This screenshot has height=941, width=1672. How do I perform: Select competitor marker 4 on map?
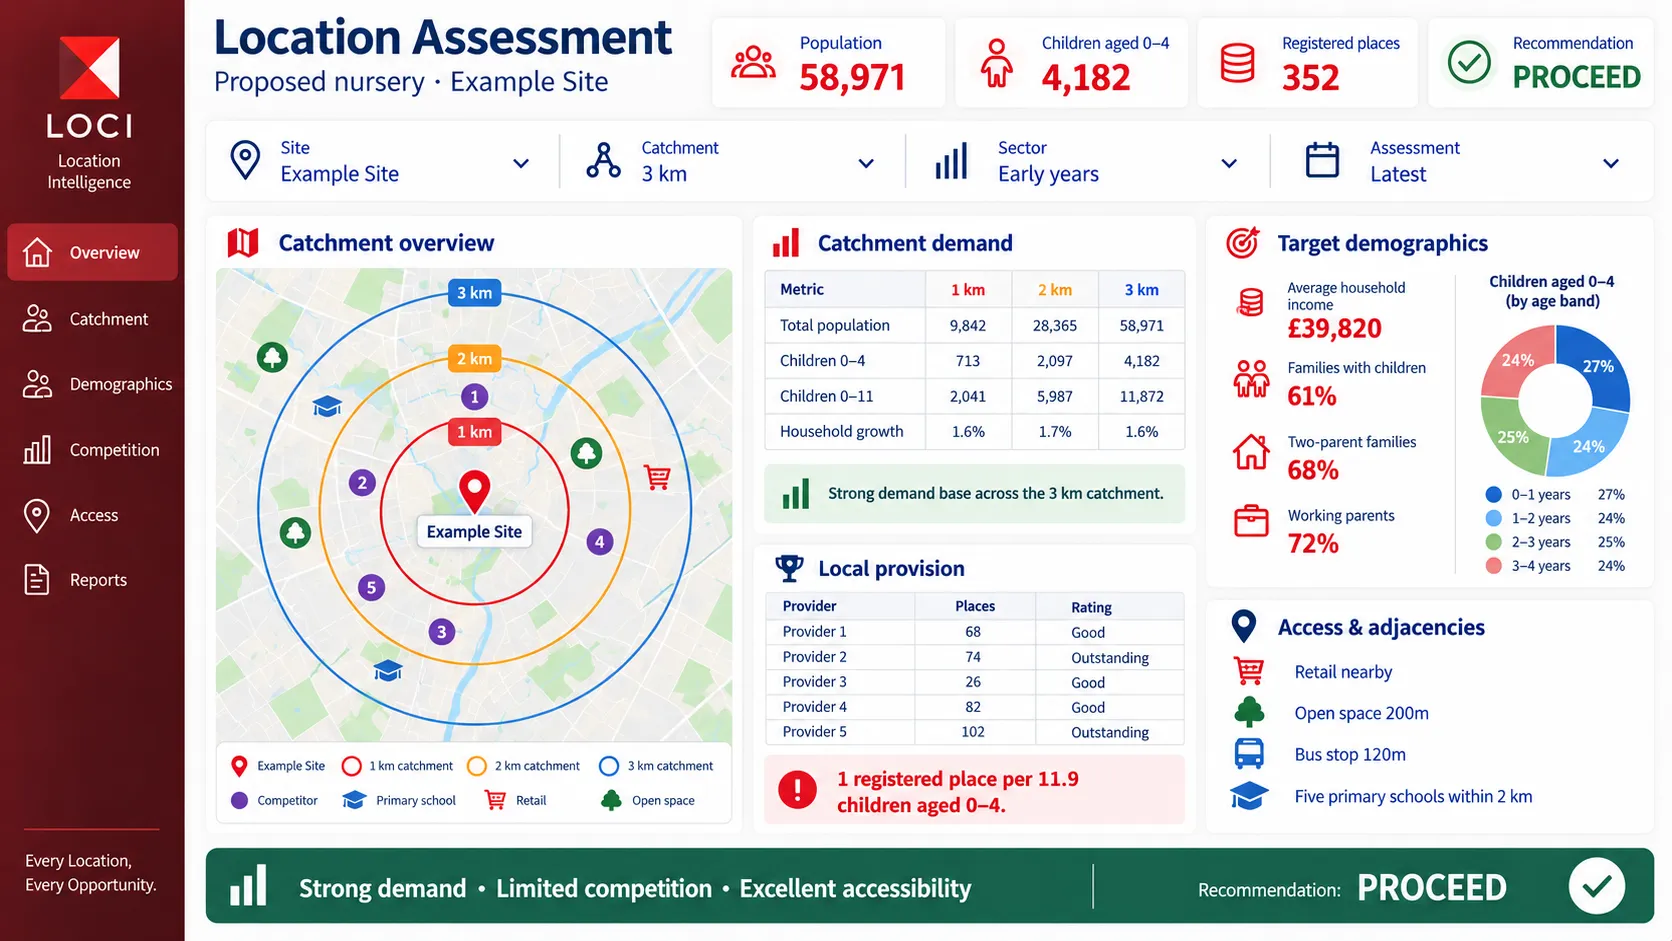[x=599, y=542]
